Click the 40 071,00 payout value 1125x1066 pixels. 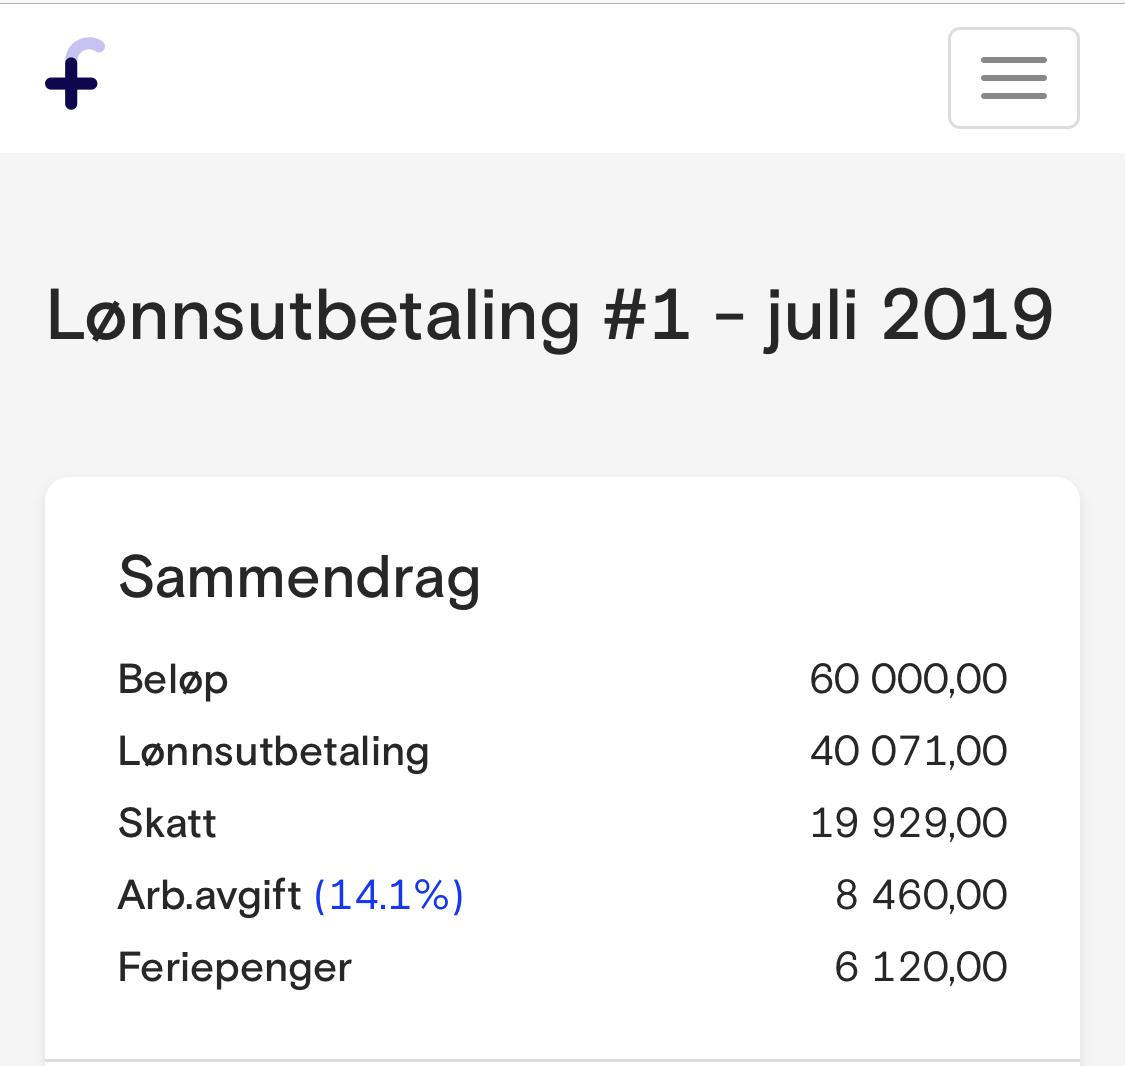908,751
